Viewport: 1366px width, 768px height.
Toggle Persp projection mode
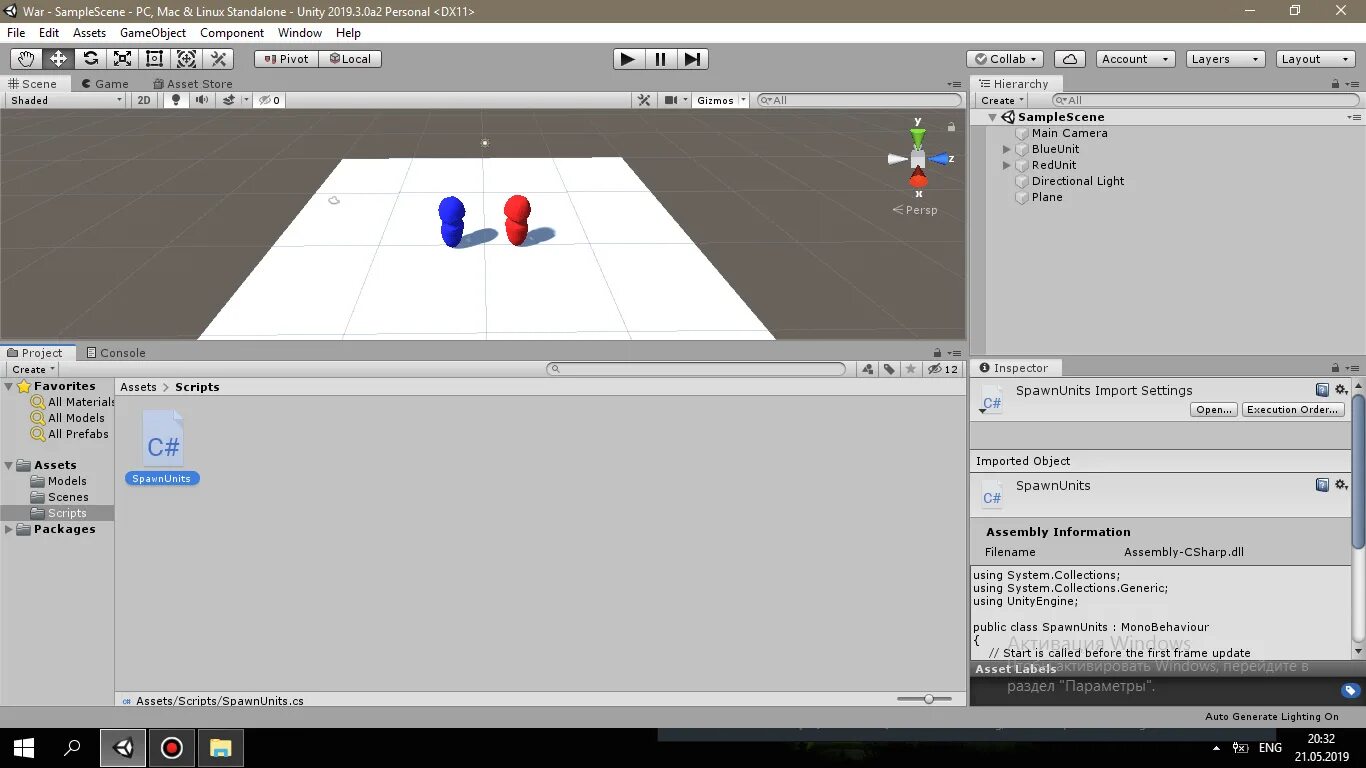click(x=915, y=210)
